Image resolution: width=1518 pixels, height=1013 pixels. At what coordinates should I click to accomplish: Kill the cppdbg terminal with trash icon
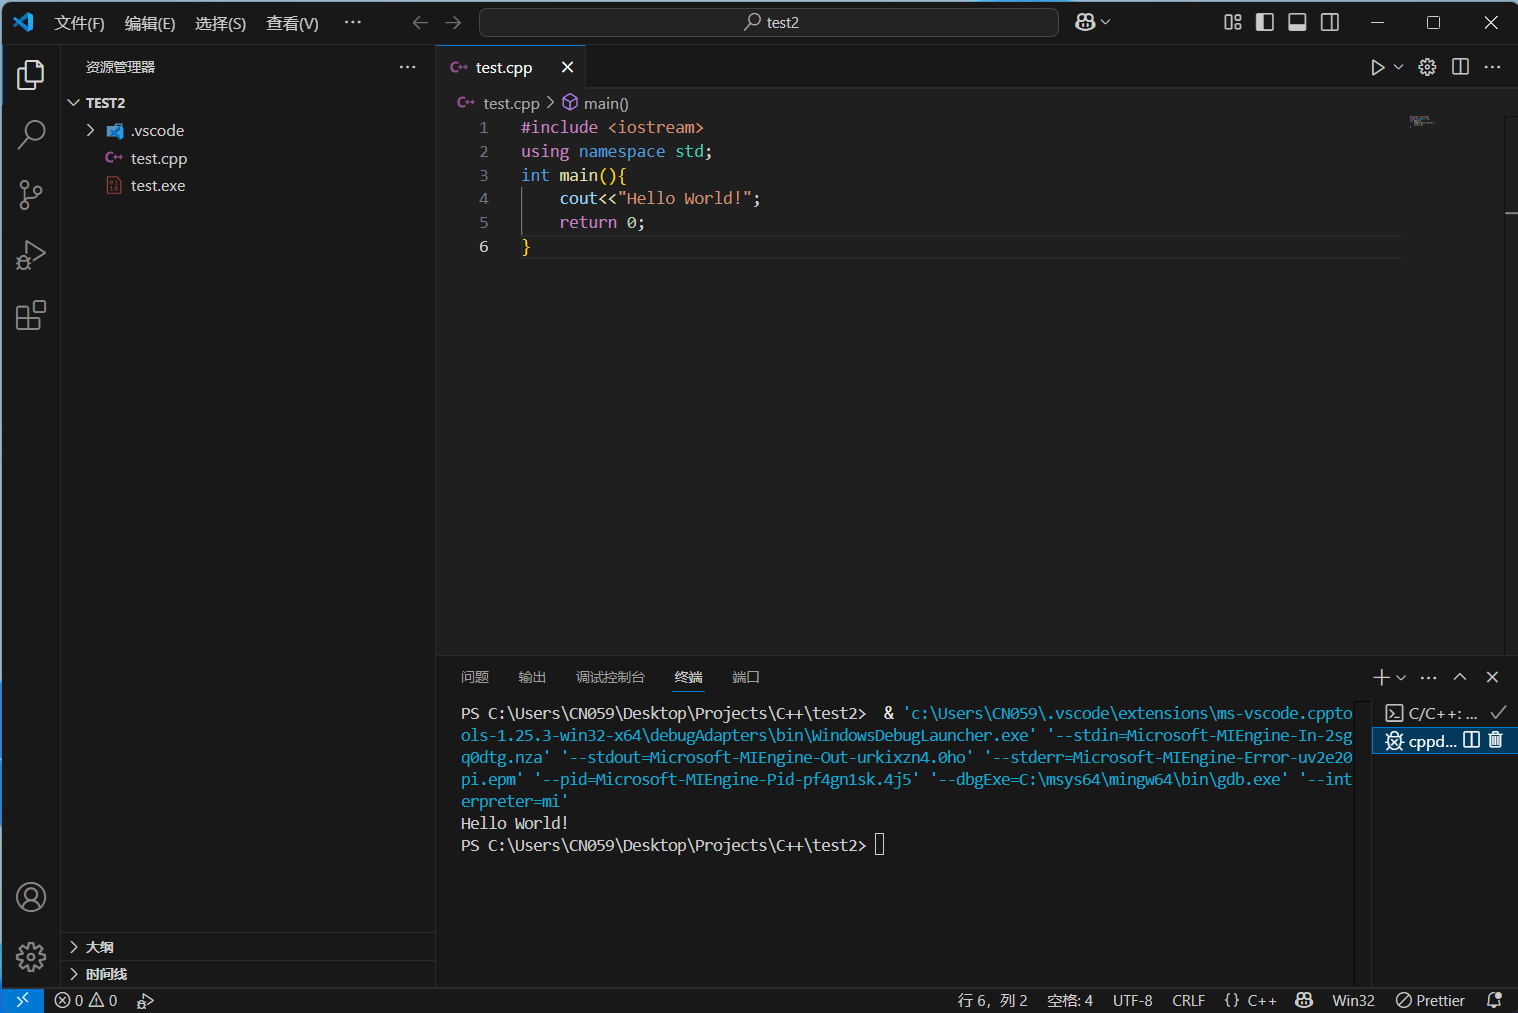pos(1495,740)
